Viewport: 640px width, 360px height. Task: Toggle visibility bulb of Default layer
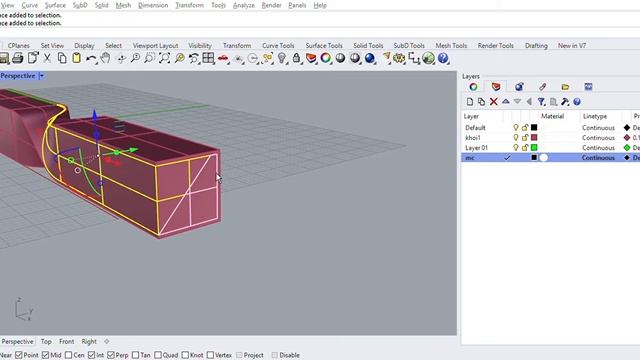tap(516, 128)
